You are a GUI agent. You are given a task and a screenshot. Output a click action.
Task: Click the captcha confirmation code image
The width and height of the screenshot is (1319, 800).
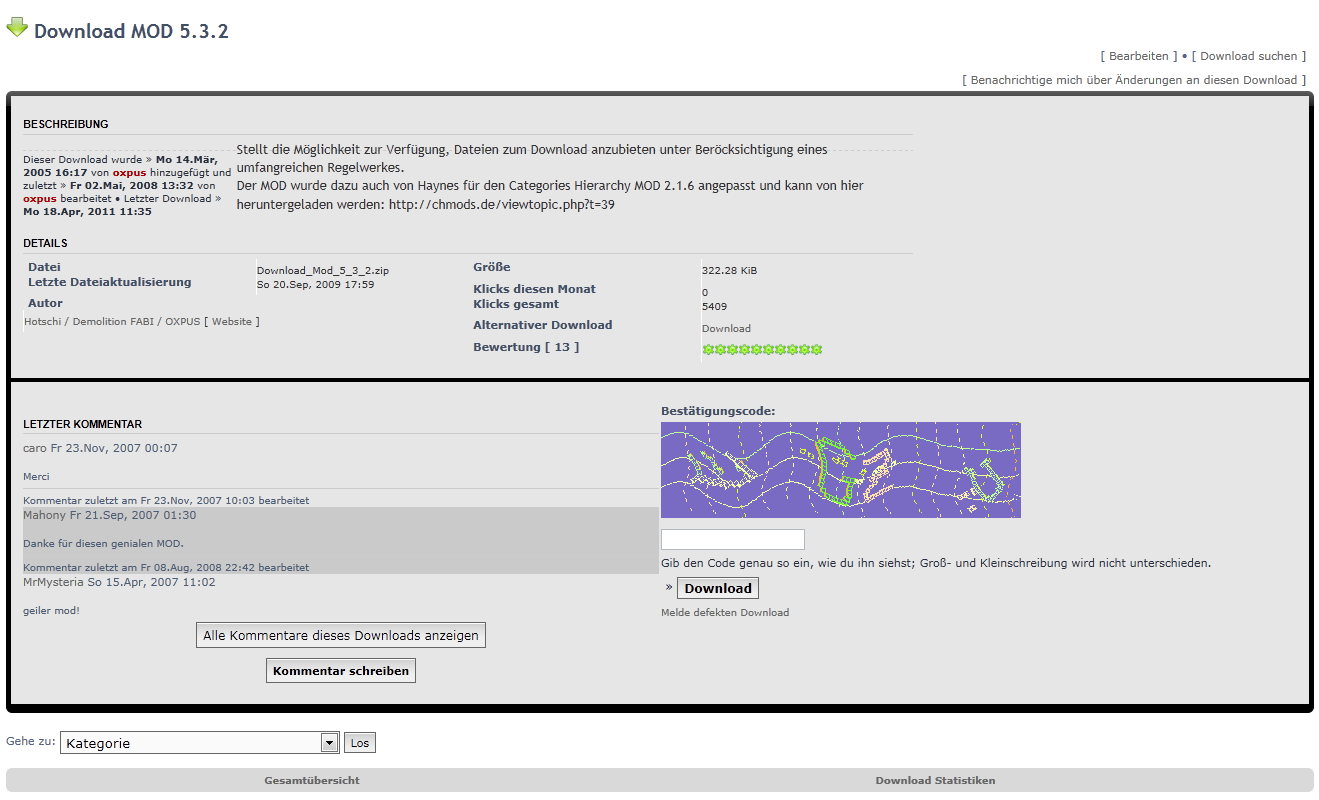(840, 469)
